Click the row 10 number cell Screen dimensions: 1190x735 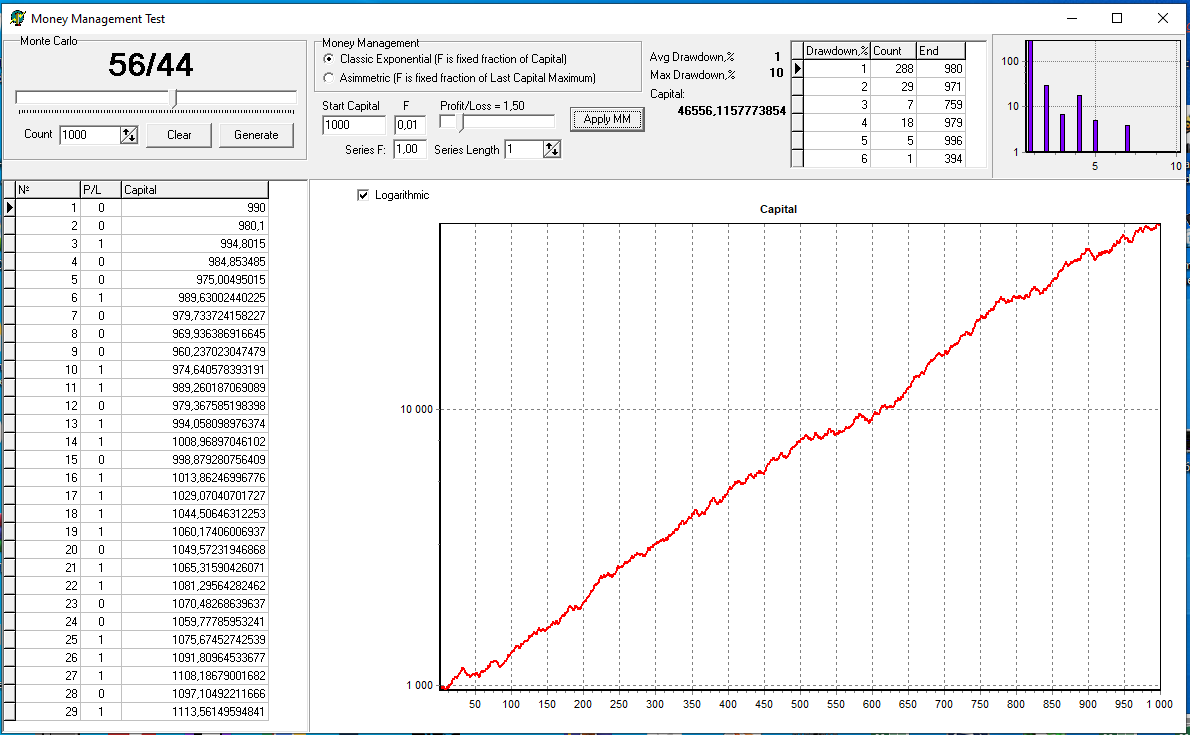pyautogui.click(x=48, y=370)
